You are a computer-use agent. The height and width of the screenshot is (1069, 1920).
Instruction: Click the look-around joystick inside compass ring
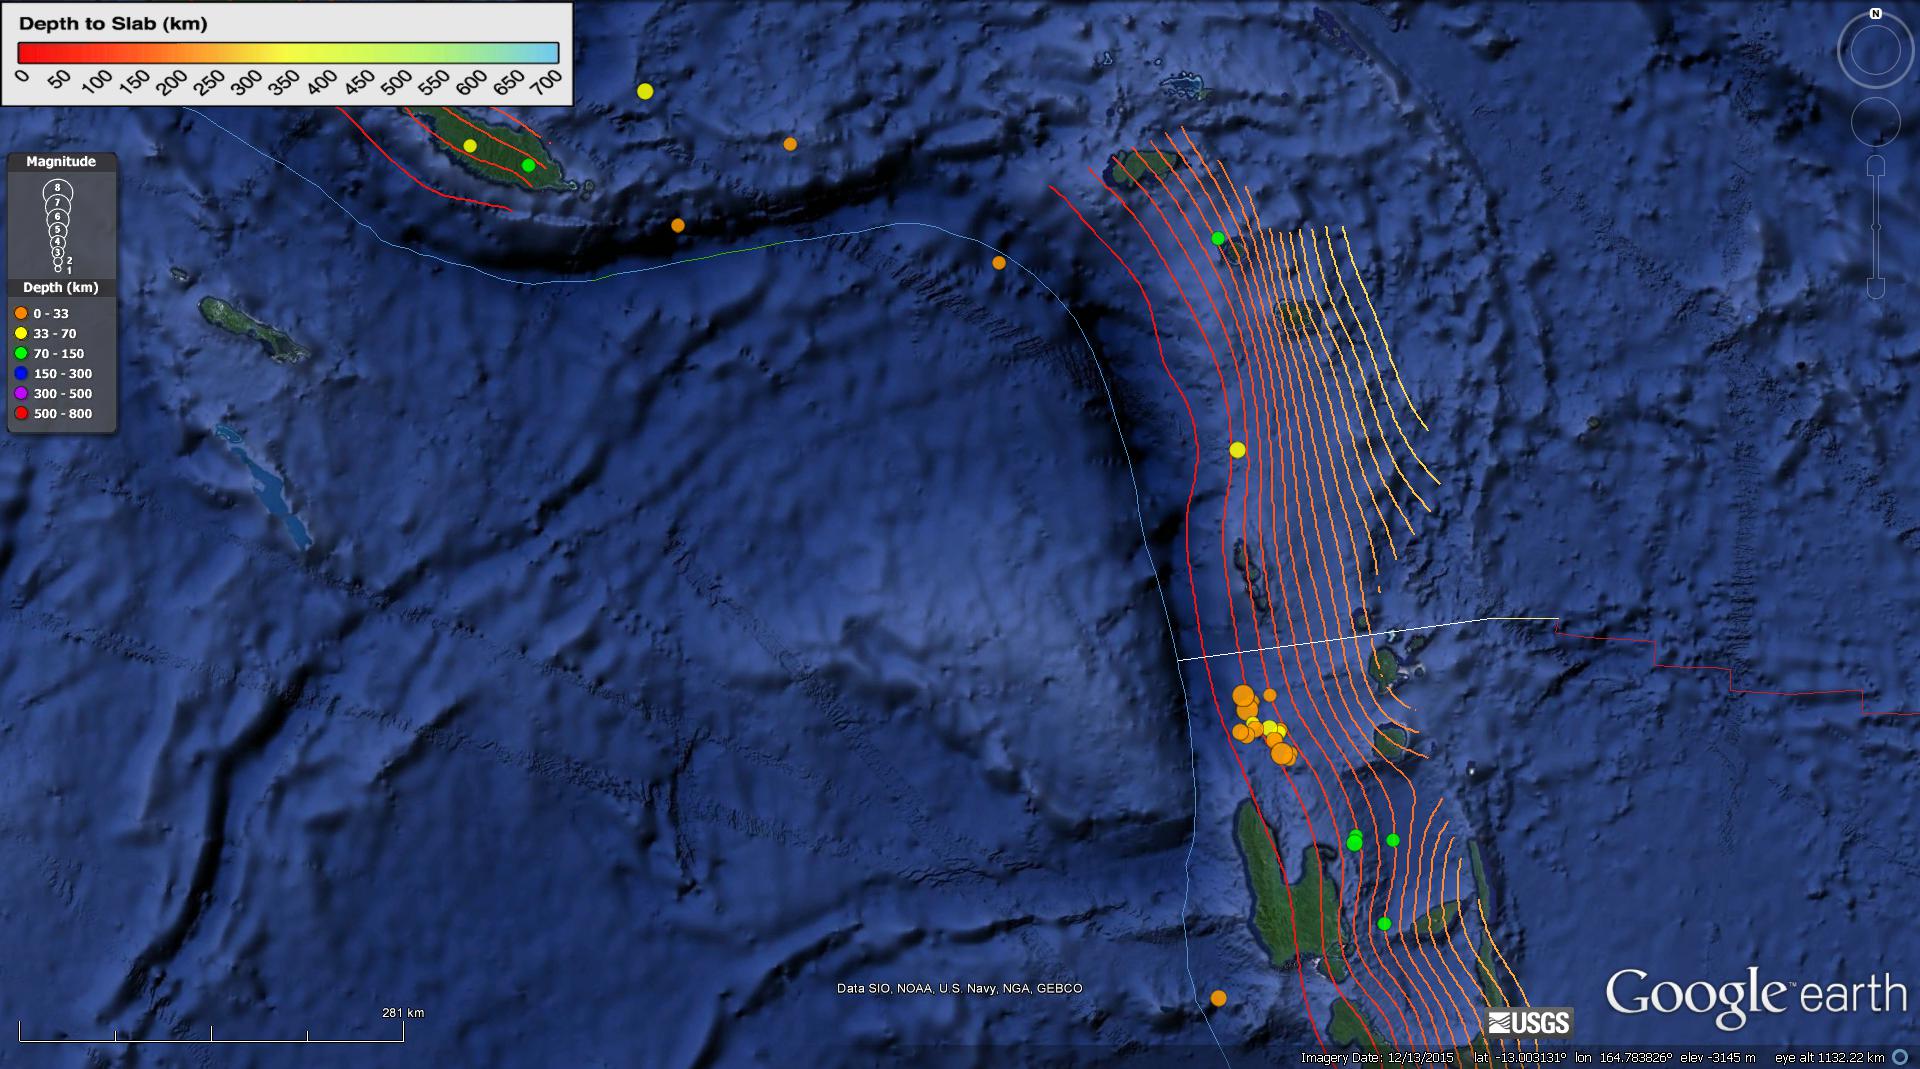[x=1875, y=52]
